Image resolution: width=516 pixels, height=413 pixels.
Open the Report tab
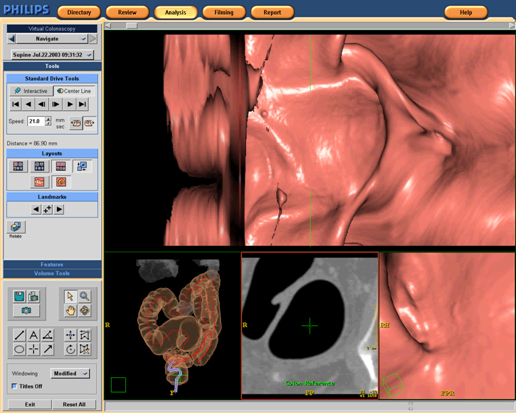coord(272,12)
